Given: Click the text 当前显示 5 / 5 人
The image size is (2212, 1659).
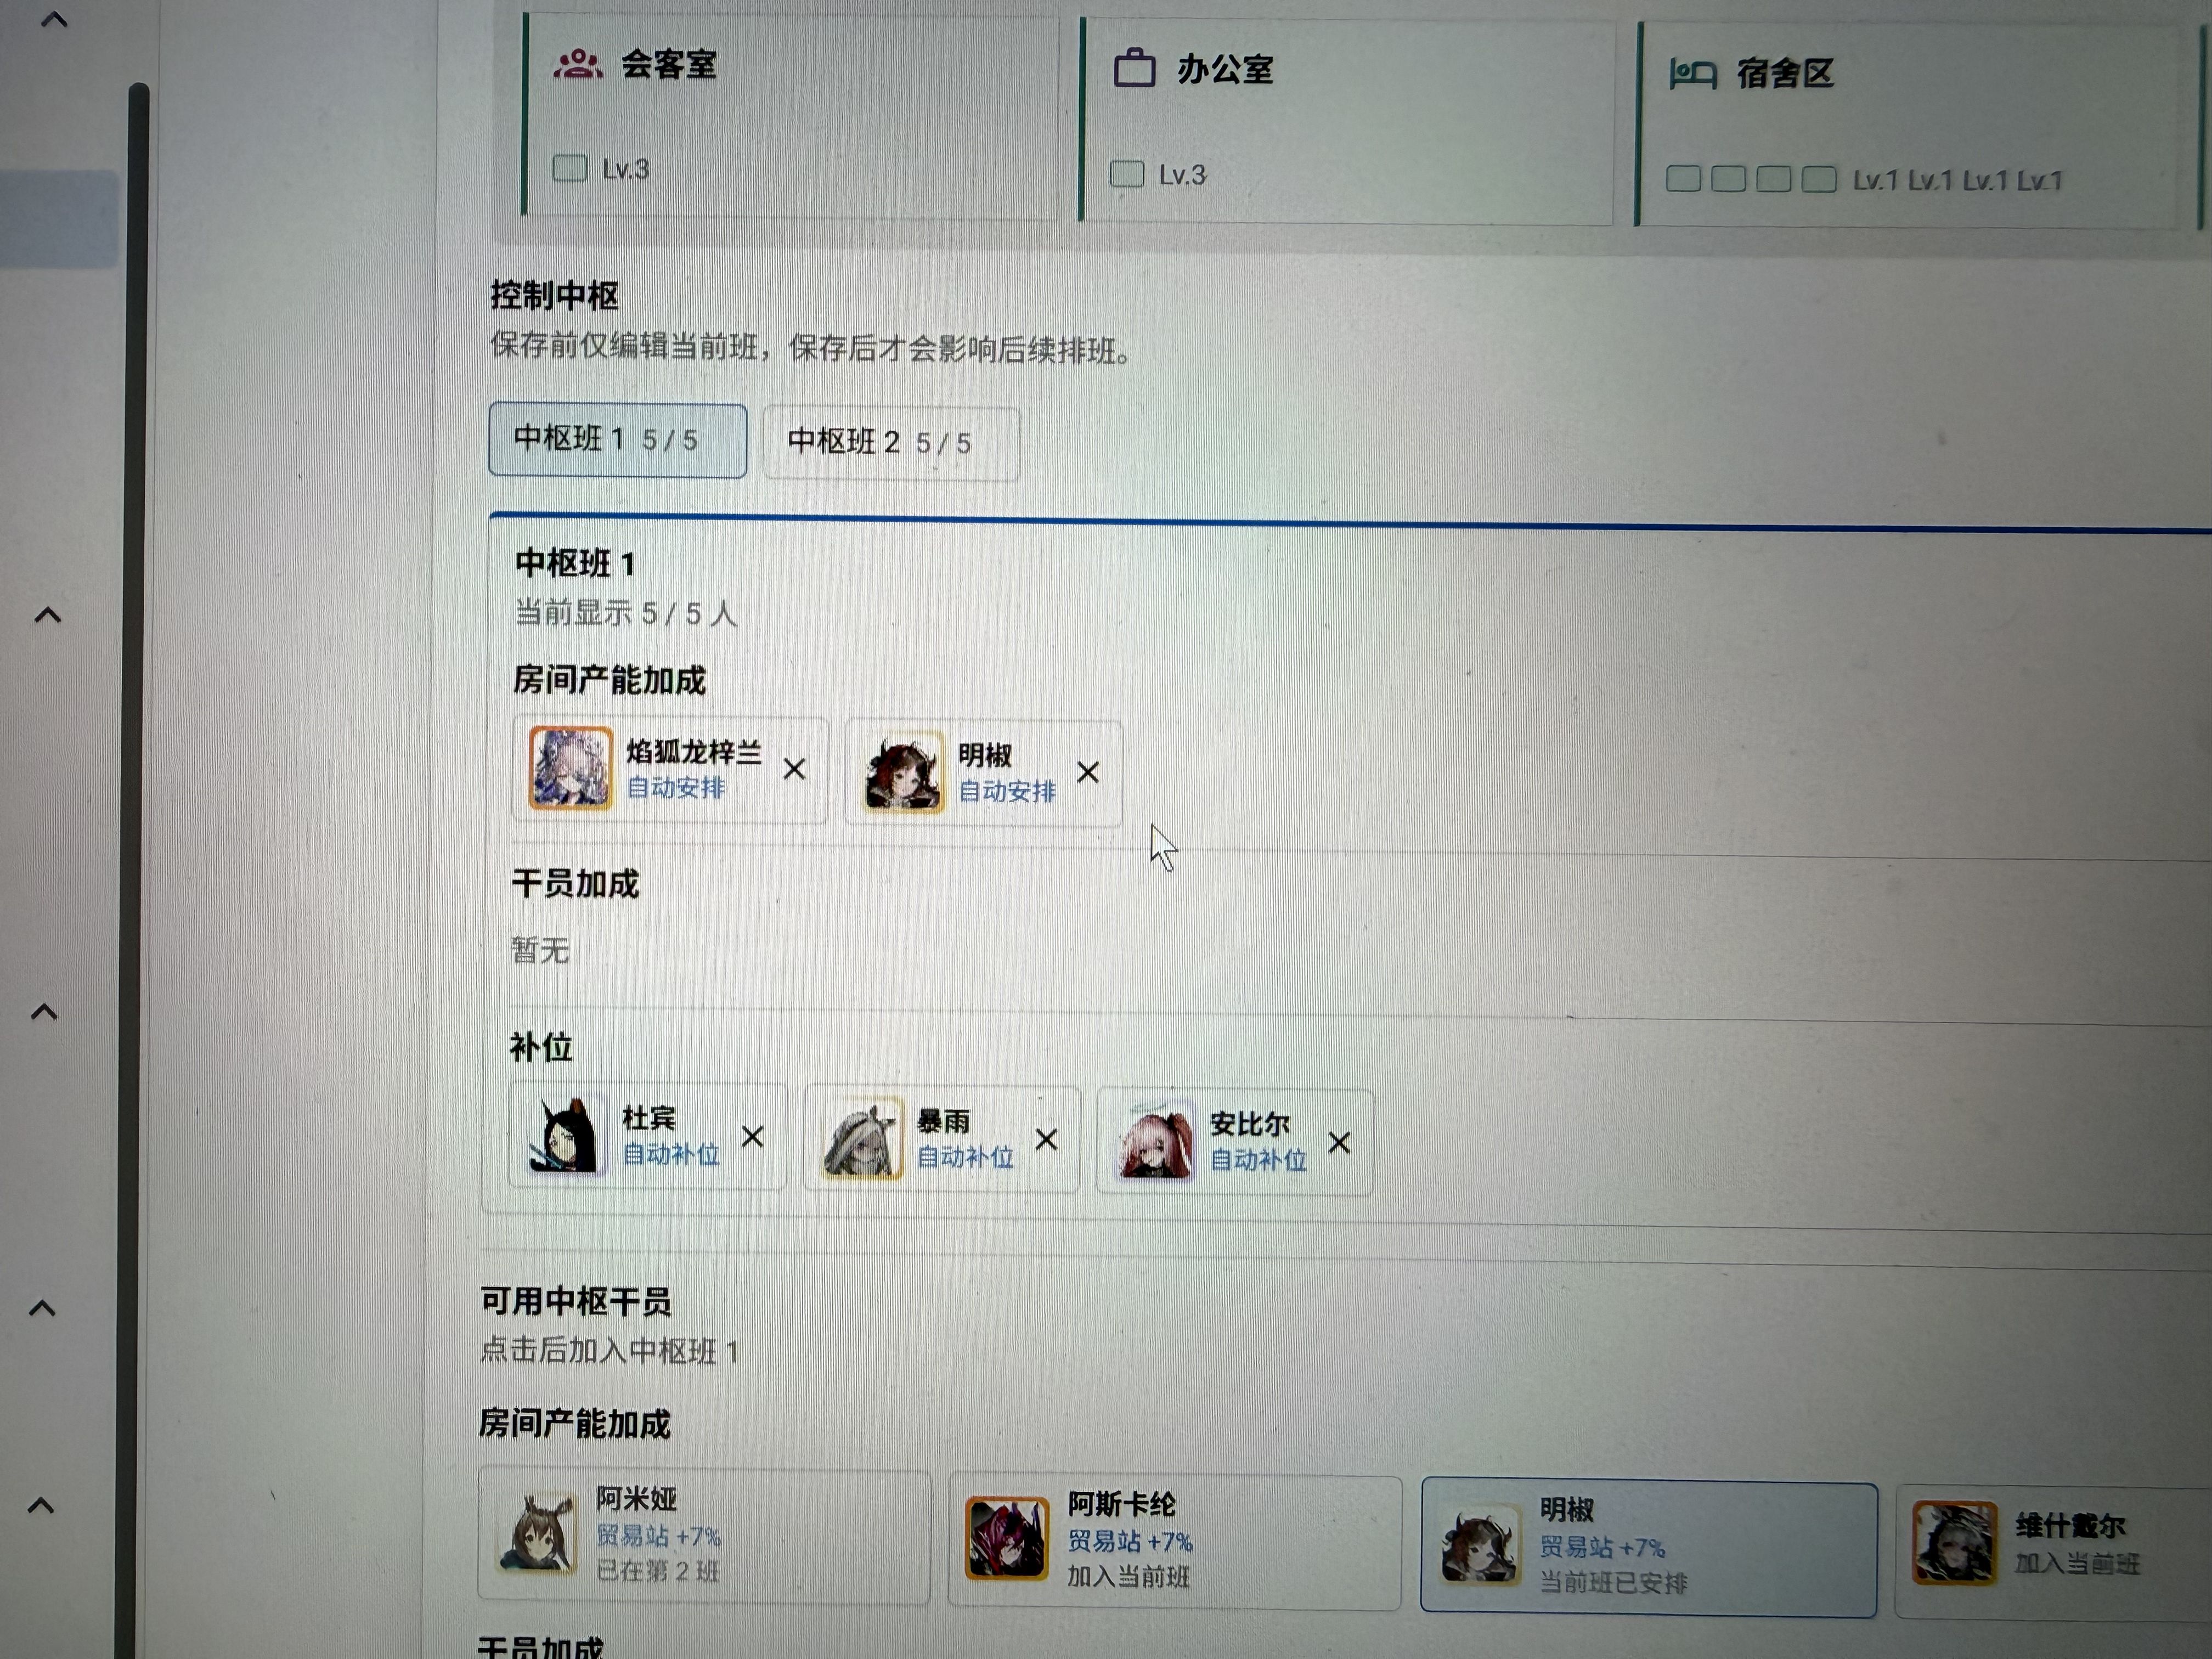Looking at the screenshot, I should click(626, 613).
